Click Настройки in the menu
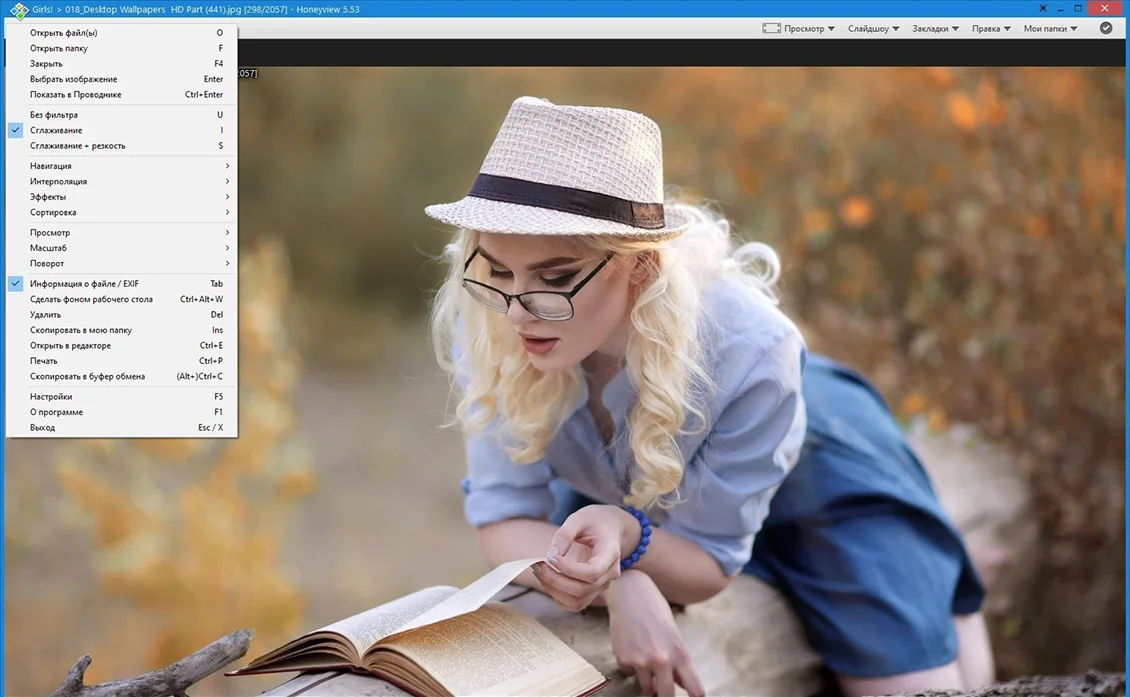The height and width of the screenshot is (697, 1130). click(51, 397)
